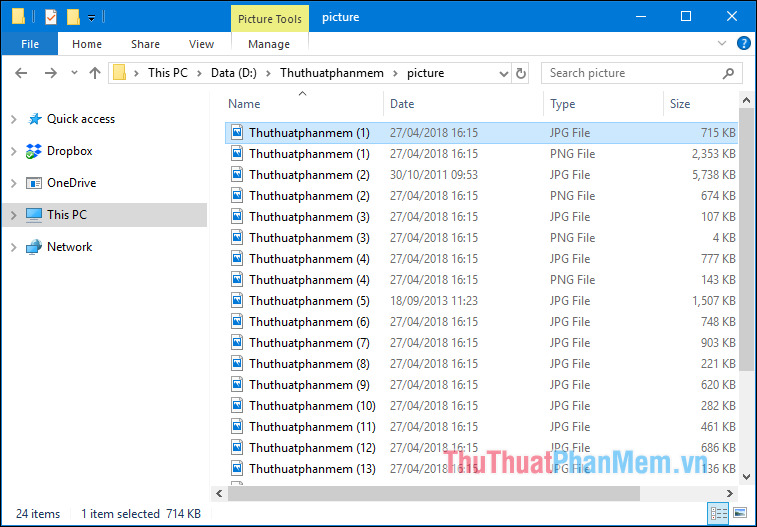
Task: Select file name Thuthuatphanmem (10)
Action: (312, 406)
